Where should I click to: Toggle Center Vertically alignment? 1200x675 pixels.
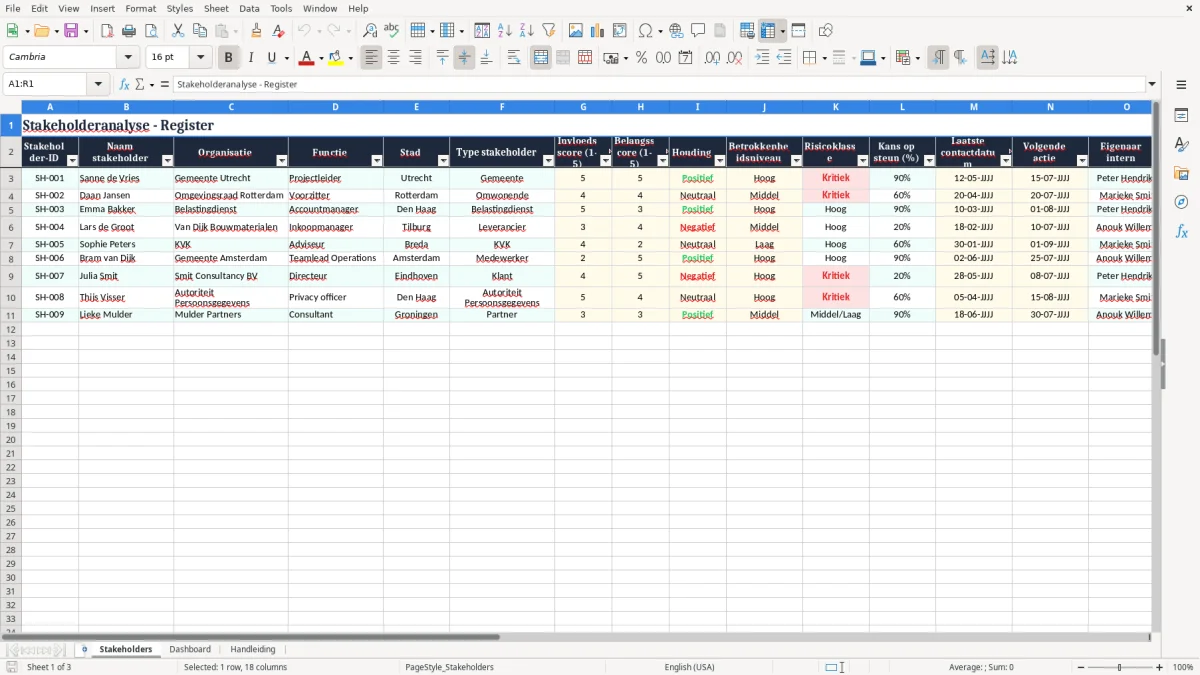[x=464, y=58]
